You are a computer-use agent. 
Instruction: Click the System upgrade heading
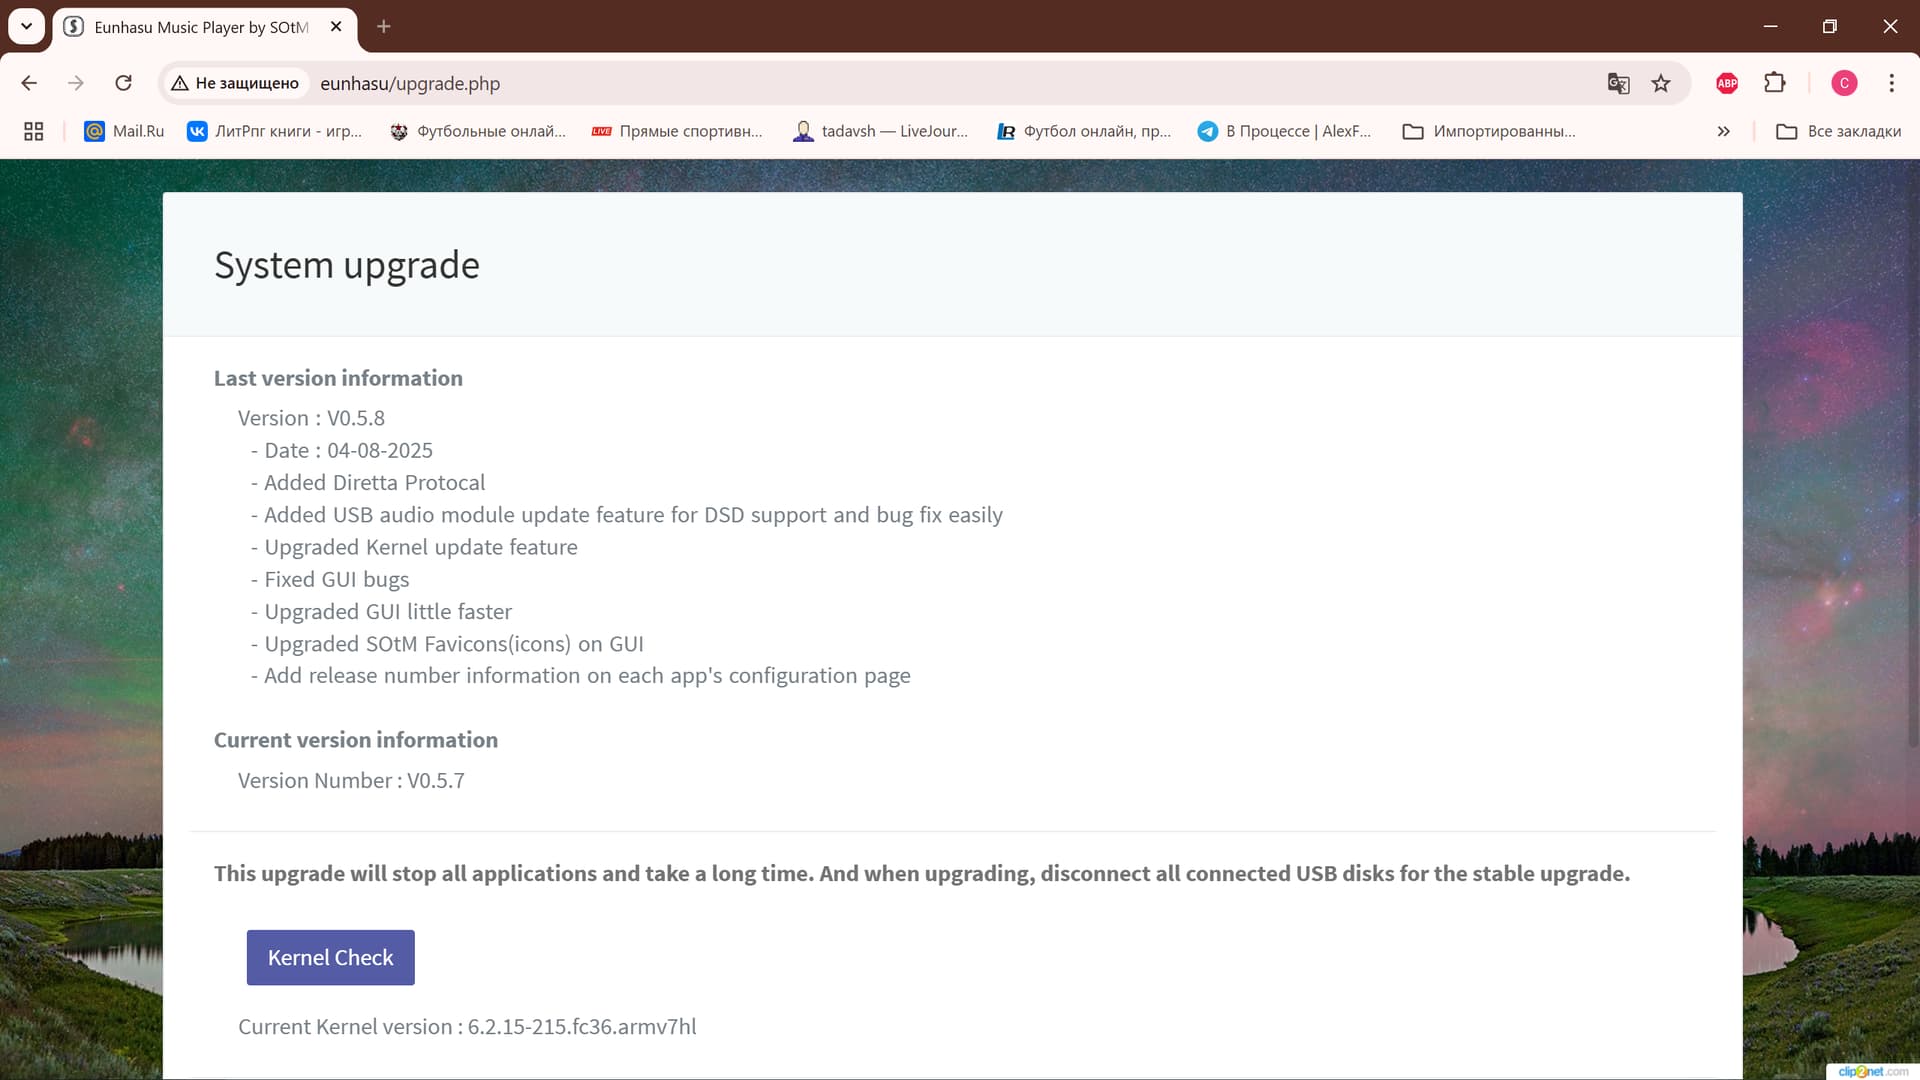click(347, 265)
